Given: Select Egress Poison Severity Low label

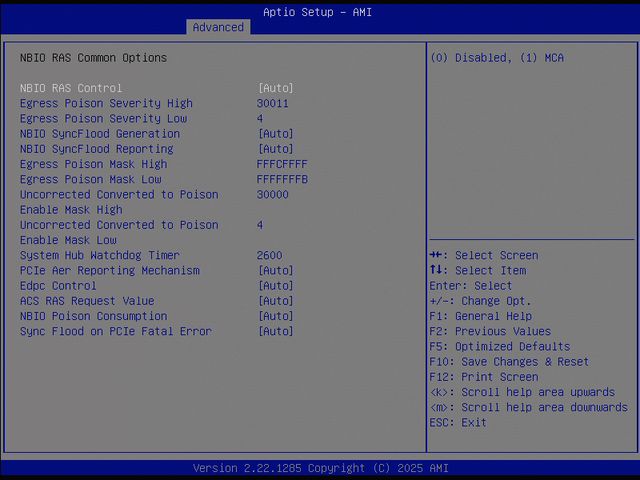Looking at the screenshot, I should 103,118.
